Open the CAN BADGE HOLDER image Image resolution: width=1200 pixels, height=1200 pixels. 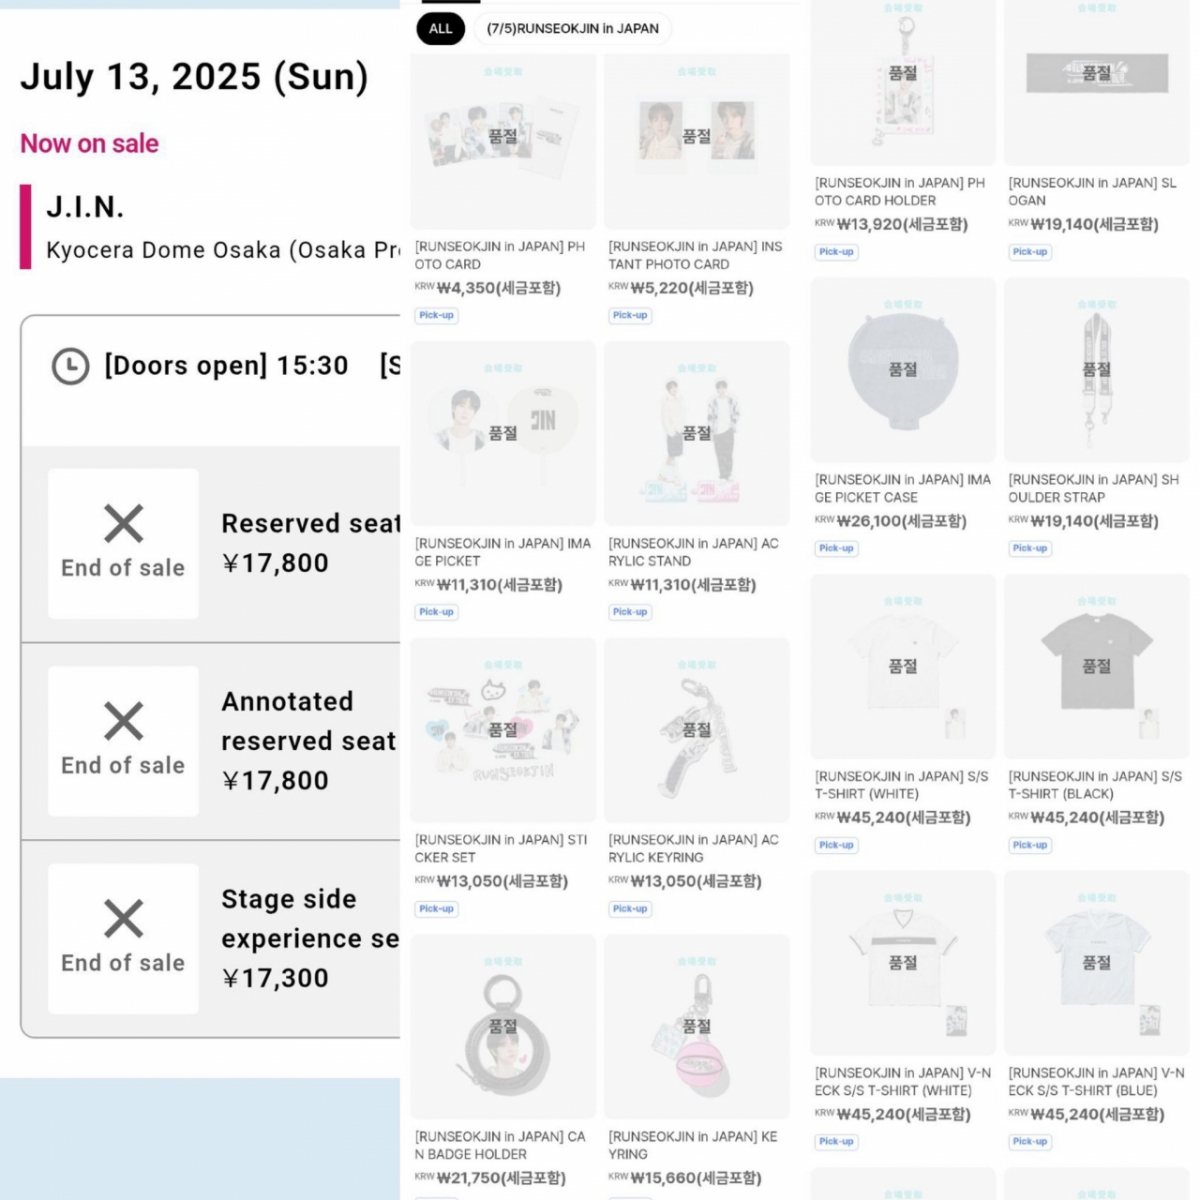coord(502,1027)
